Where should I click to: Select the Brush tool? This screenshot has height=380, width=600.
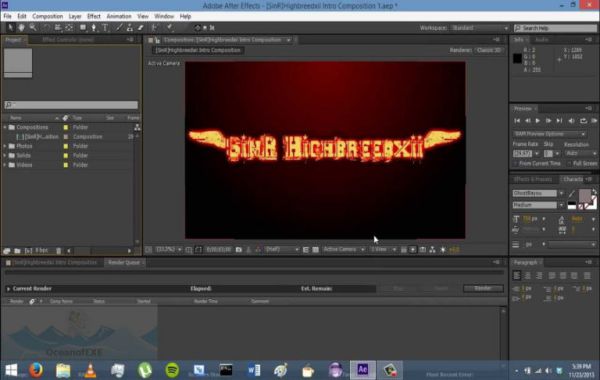tap(119, 28)
